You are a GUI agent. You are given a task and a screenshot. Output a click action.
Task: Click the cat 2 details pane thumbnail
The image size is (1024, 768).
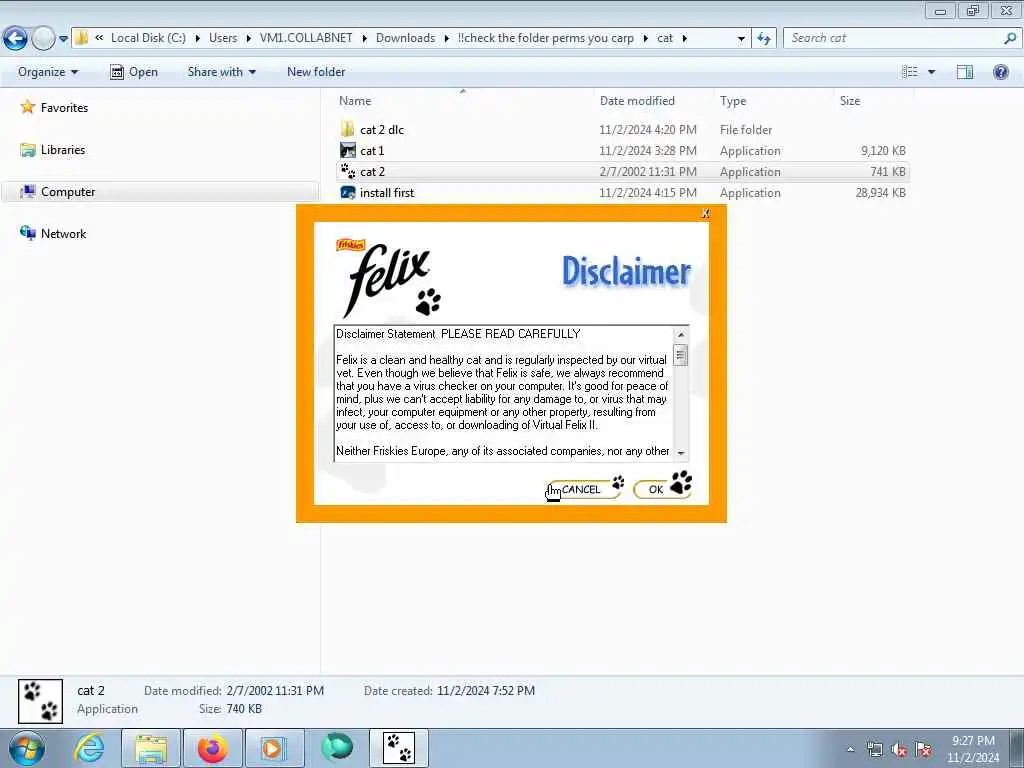coord(40,701)
